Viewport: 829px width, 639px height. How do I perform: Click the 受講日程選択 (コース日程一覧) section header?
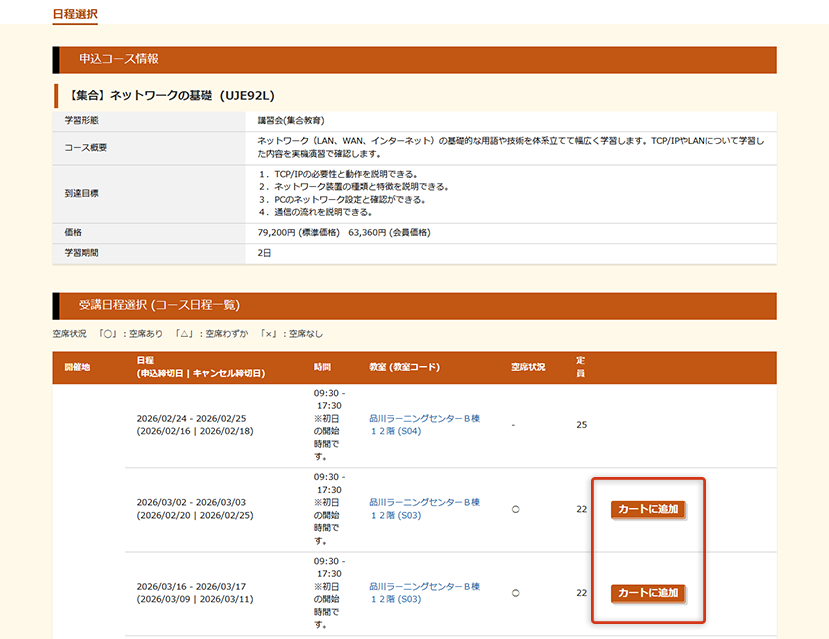pos(158,306)
